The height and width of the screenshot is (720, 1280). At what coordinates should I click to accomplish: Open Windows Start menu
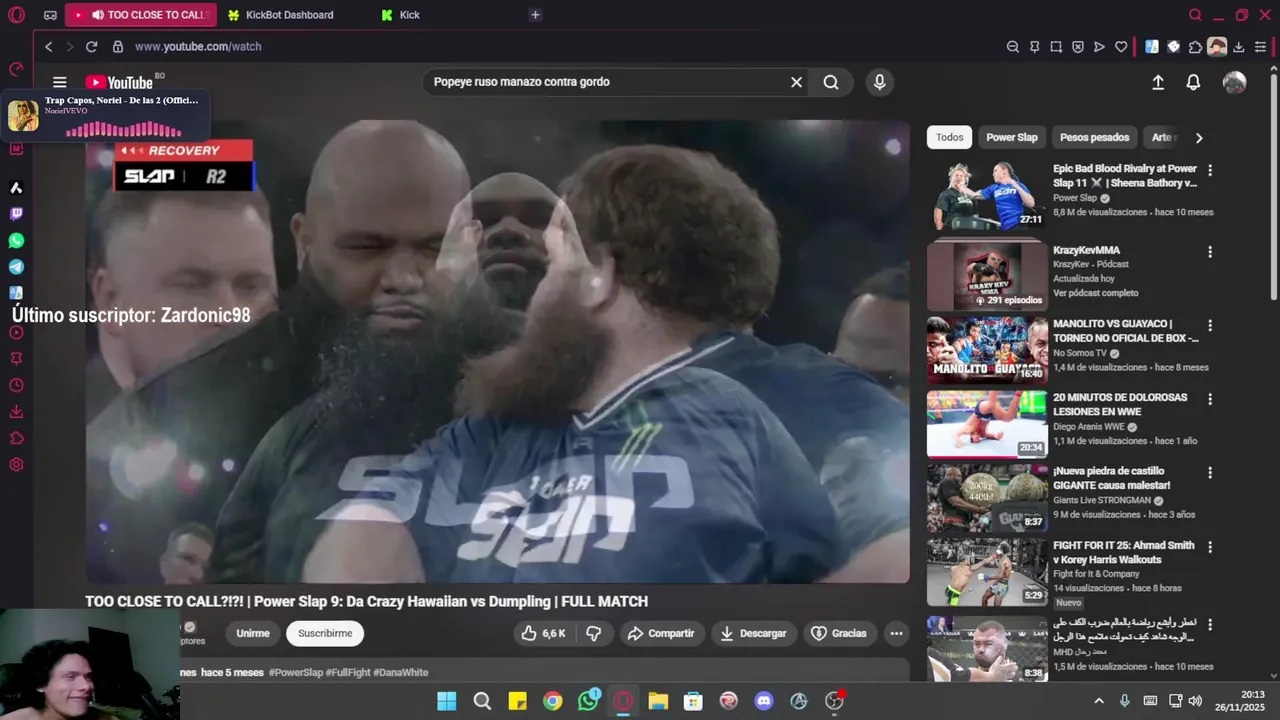[x=447, y=701]
